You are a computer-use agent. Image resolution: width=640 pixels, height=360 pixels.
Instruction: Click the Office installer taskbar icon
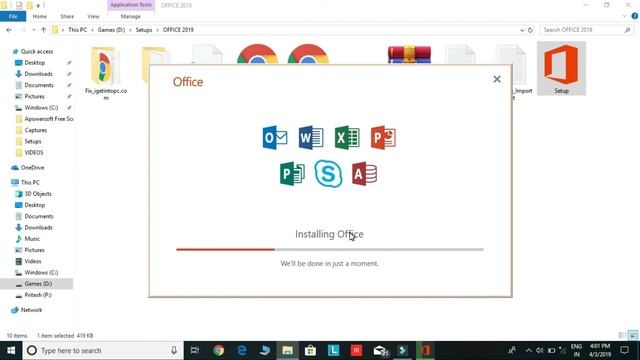click(x=425, y=350)
